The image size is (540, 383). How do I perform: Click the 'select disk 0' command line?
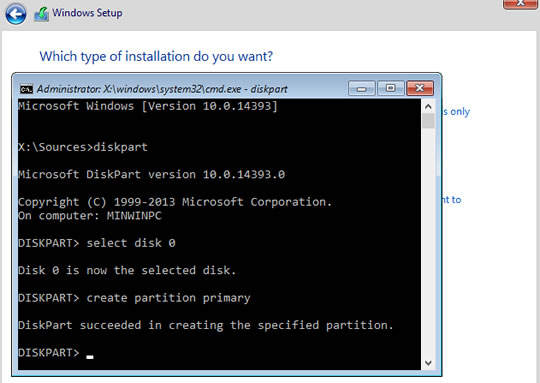click(x=97, y=243)
